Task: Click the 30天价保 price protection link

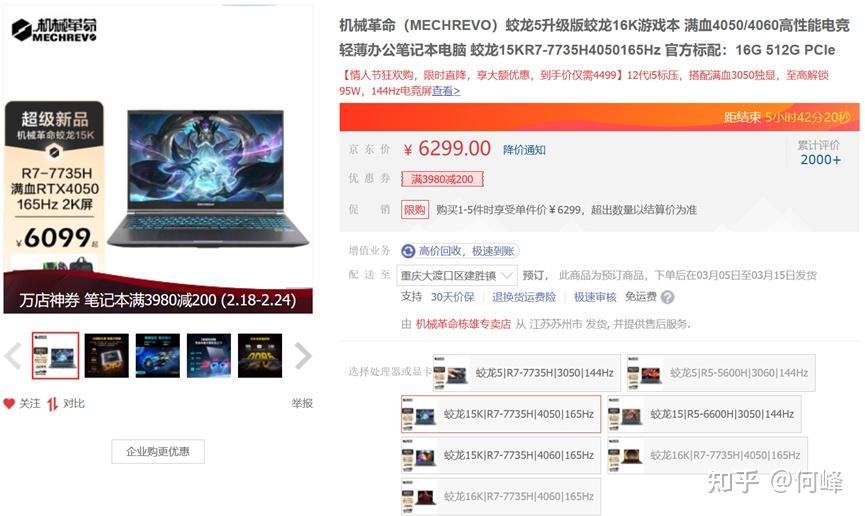Action: click(x=452, y=297)
